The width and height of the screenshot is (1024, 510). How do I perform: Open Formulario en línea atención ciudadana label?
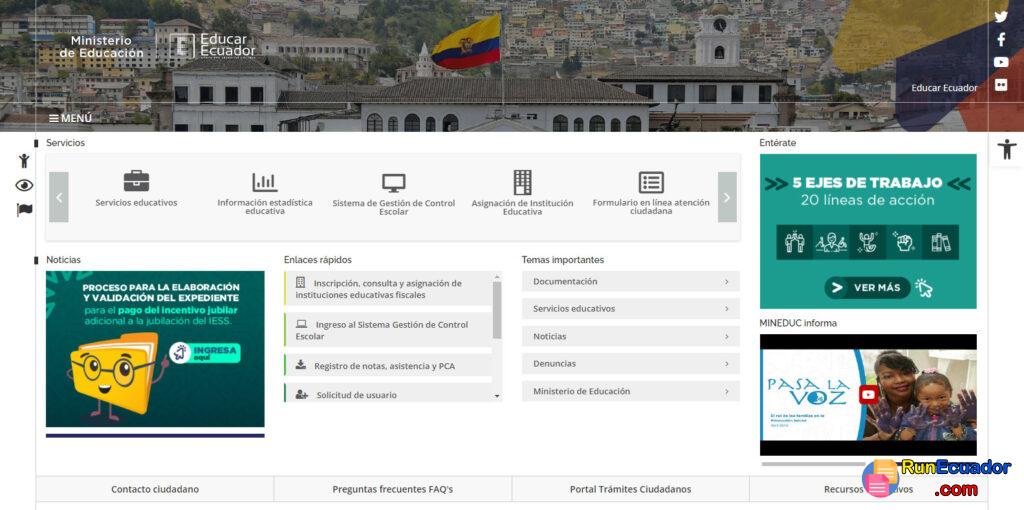pos(651,207)
